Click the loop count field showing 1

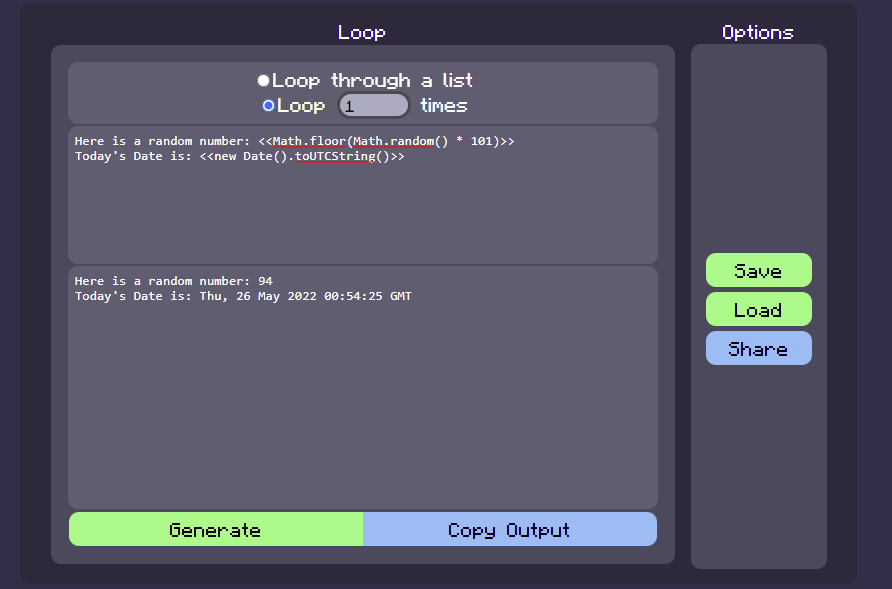[x=372, y=105]
